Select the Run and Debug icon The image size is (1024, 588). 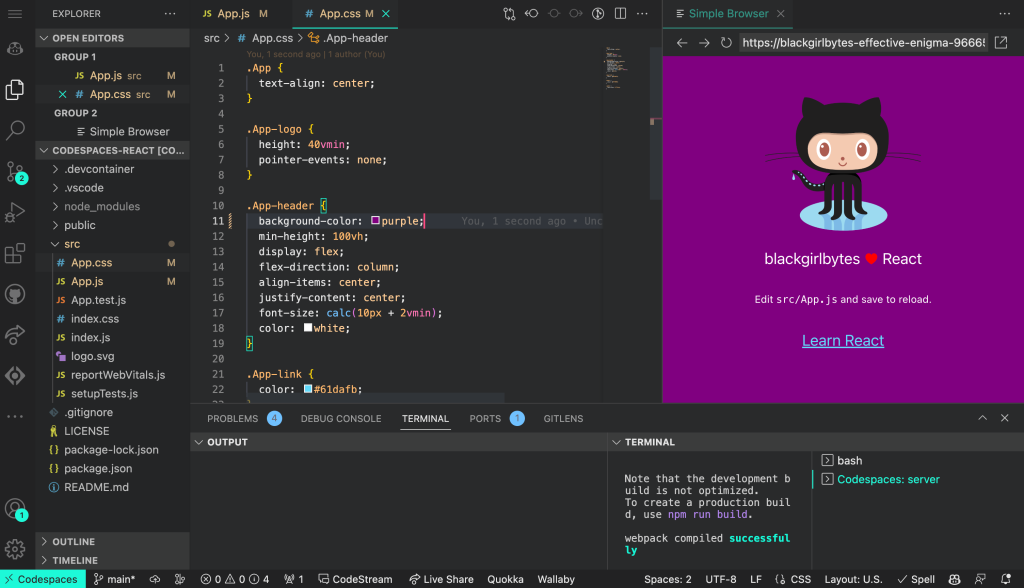coord(14,212)
